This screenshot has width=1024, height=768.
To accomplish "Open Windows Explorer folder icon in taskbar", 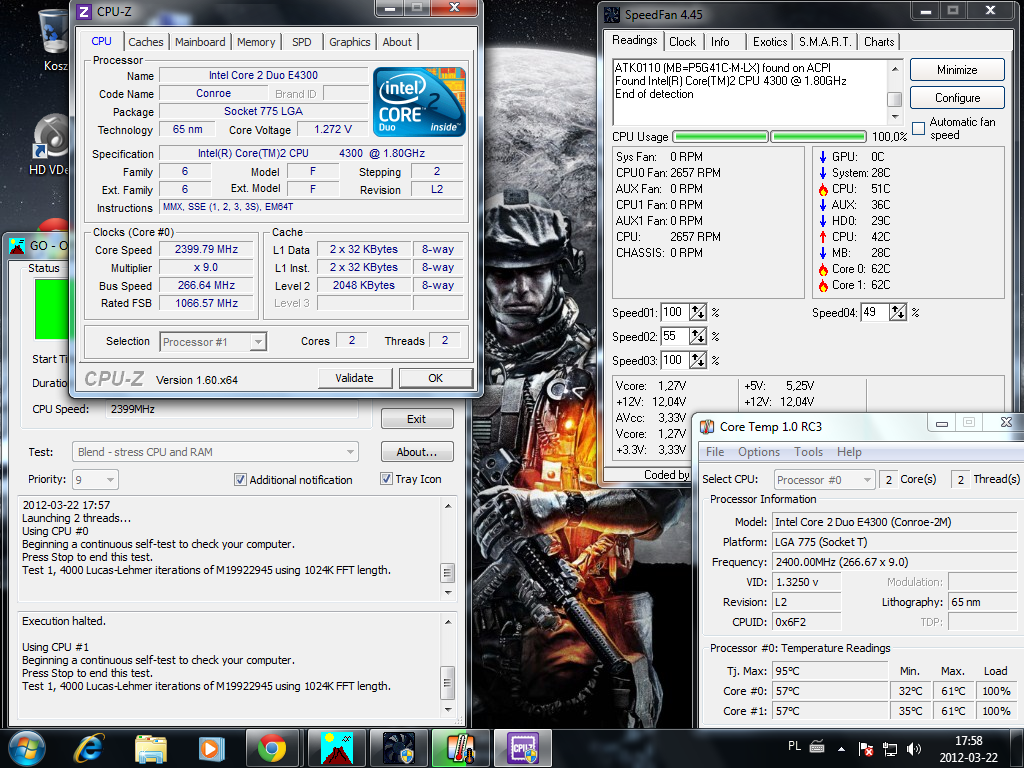I will tap(151, 748).
